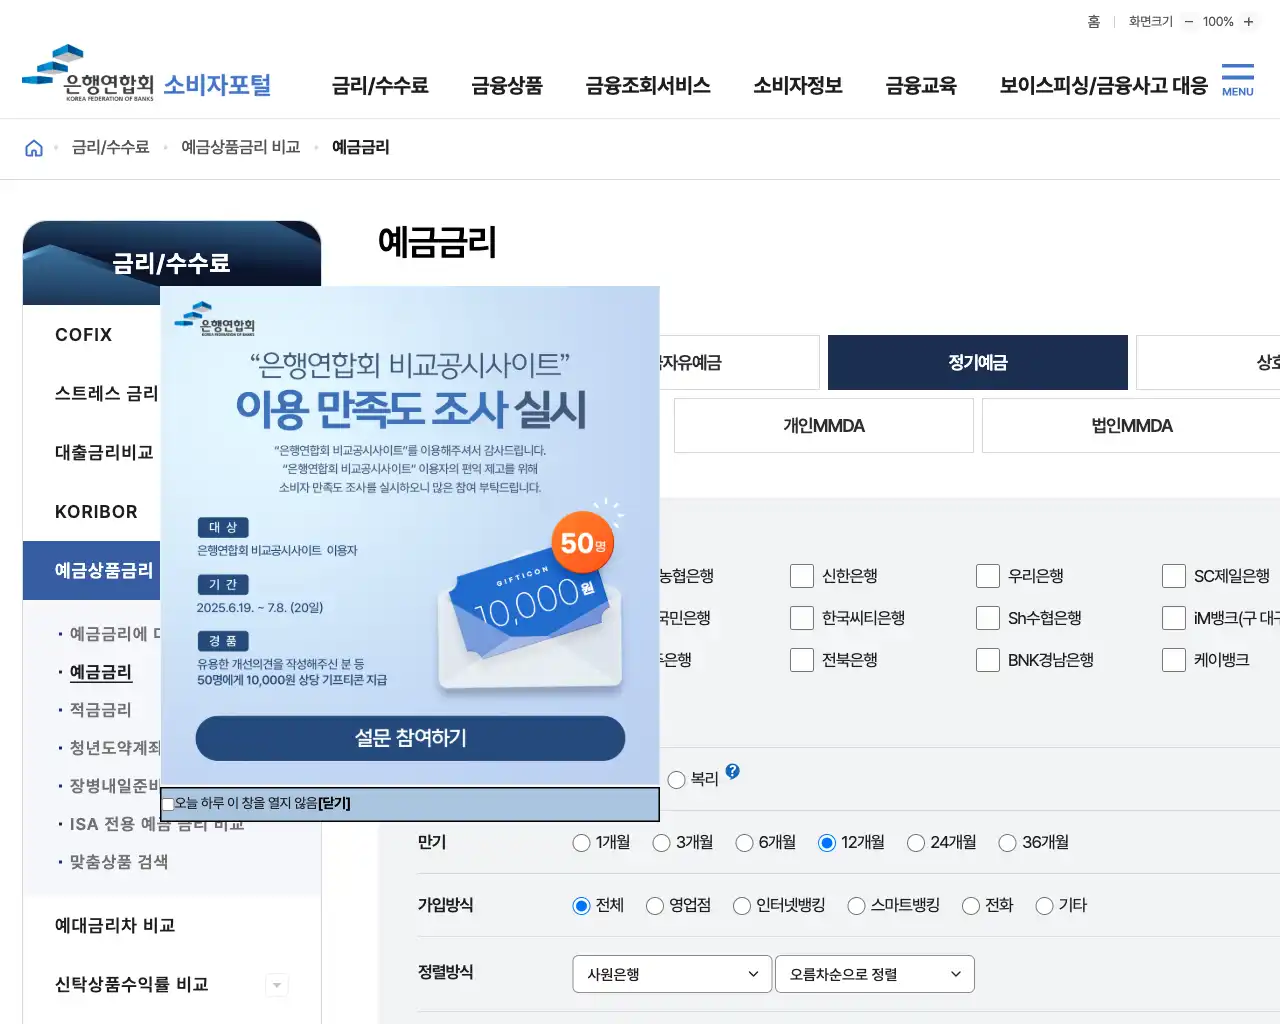1280x1024 pixels.
Task: Click the 은행연합회 소비자포털 logo
Action: 147,74
